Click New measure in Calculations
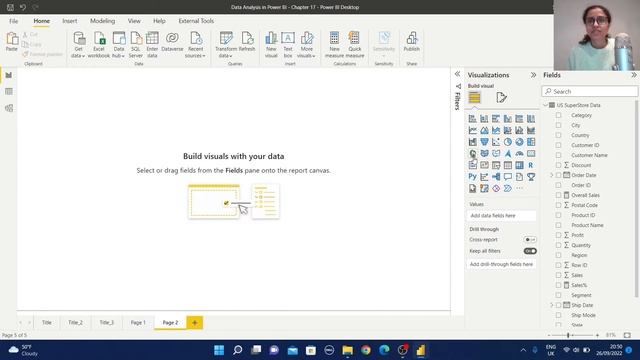The height and width of the screenshot is (360, 640). pos(334,45)
